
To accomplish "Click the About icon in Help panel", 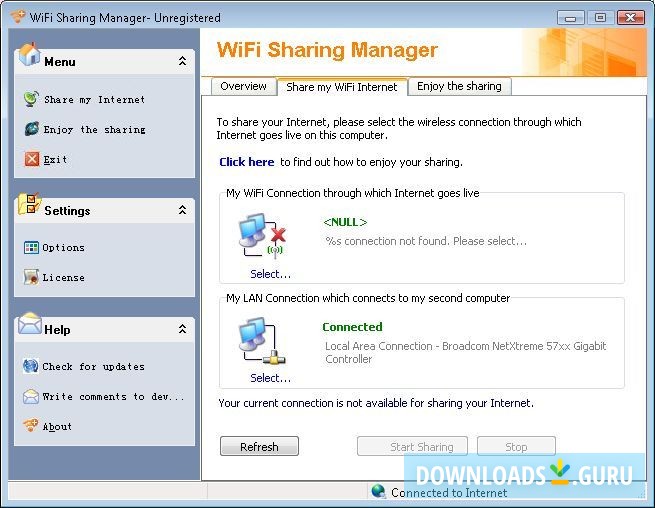I will click(31, 426).
